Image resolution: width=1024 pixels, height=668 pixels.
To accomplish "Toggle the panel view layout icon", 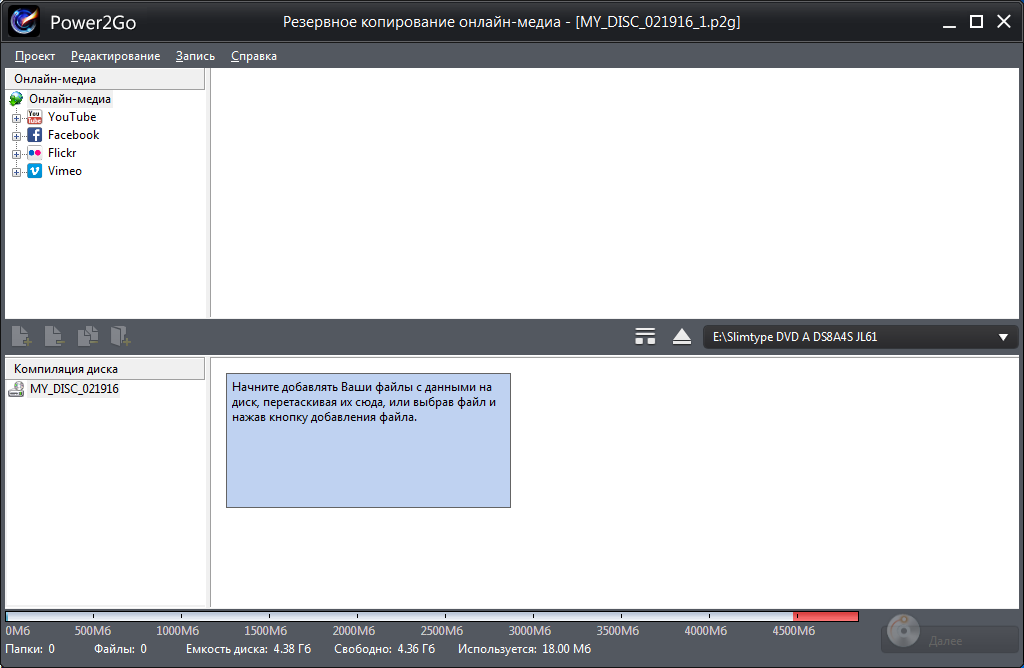I will click(x=645, y=337).
